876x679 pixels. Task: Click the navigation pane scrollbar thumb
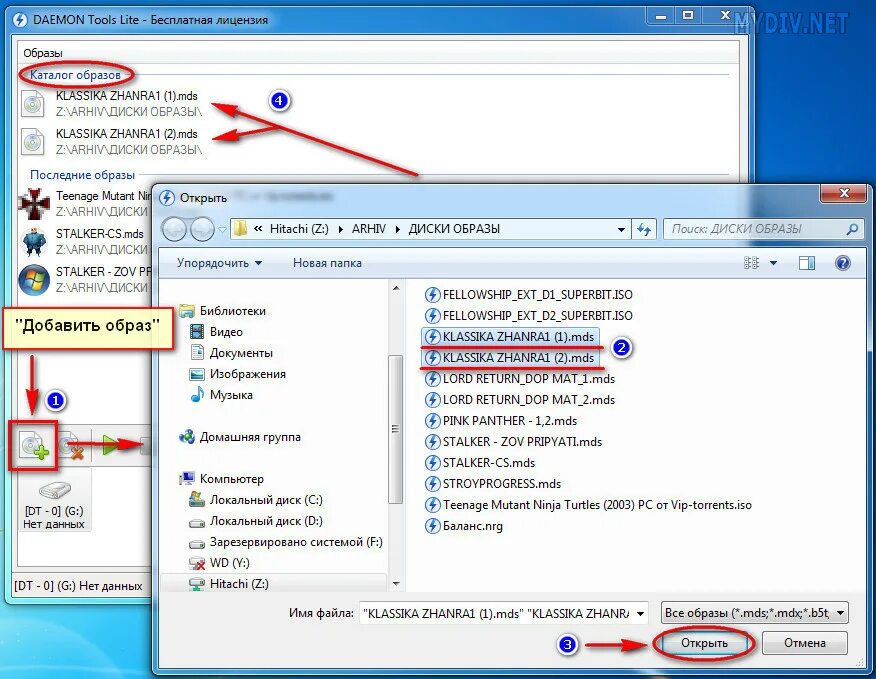pos(396,429)
